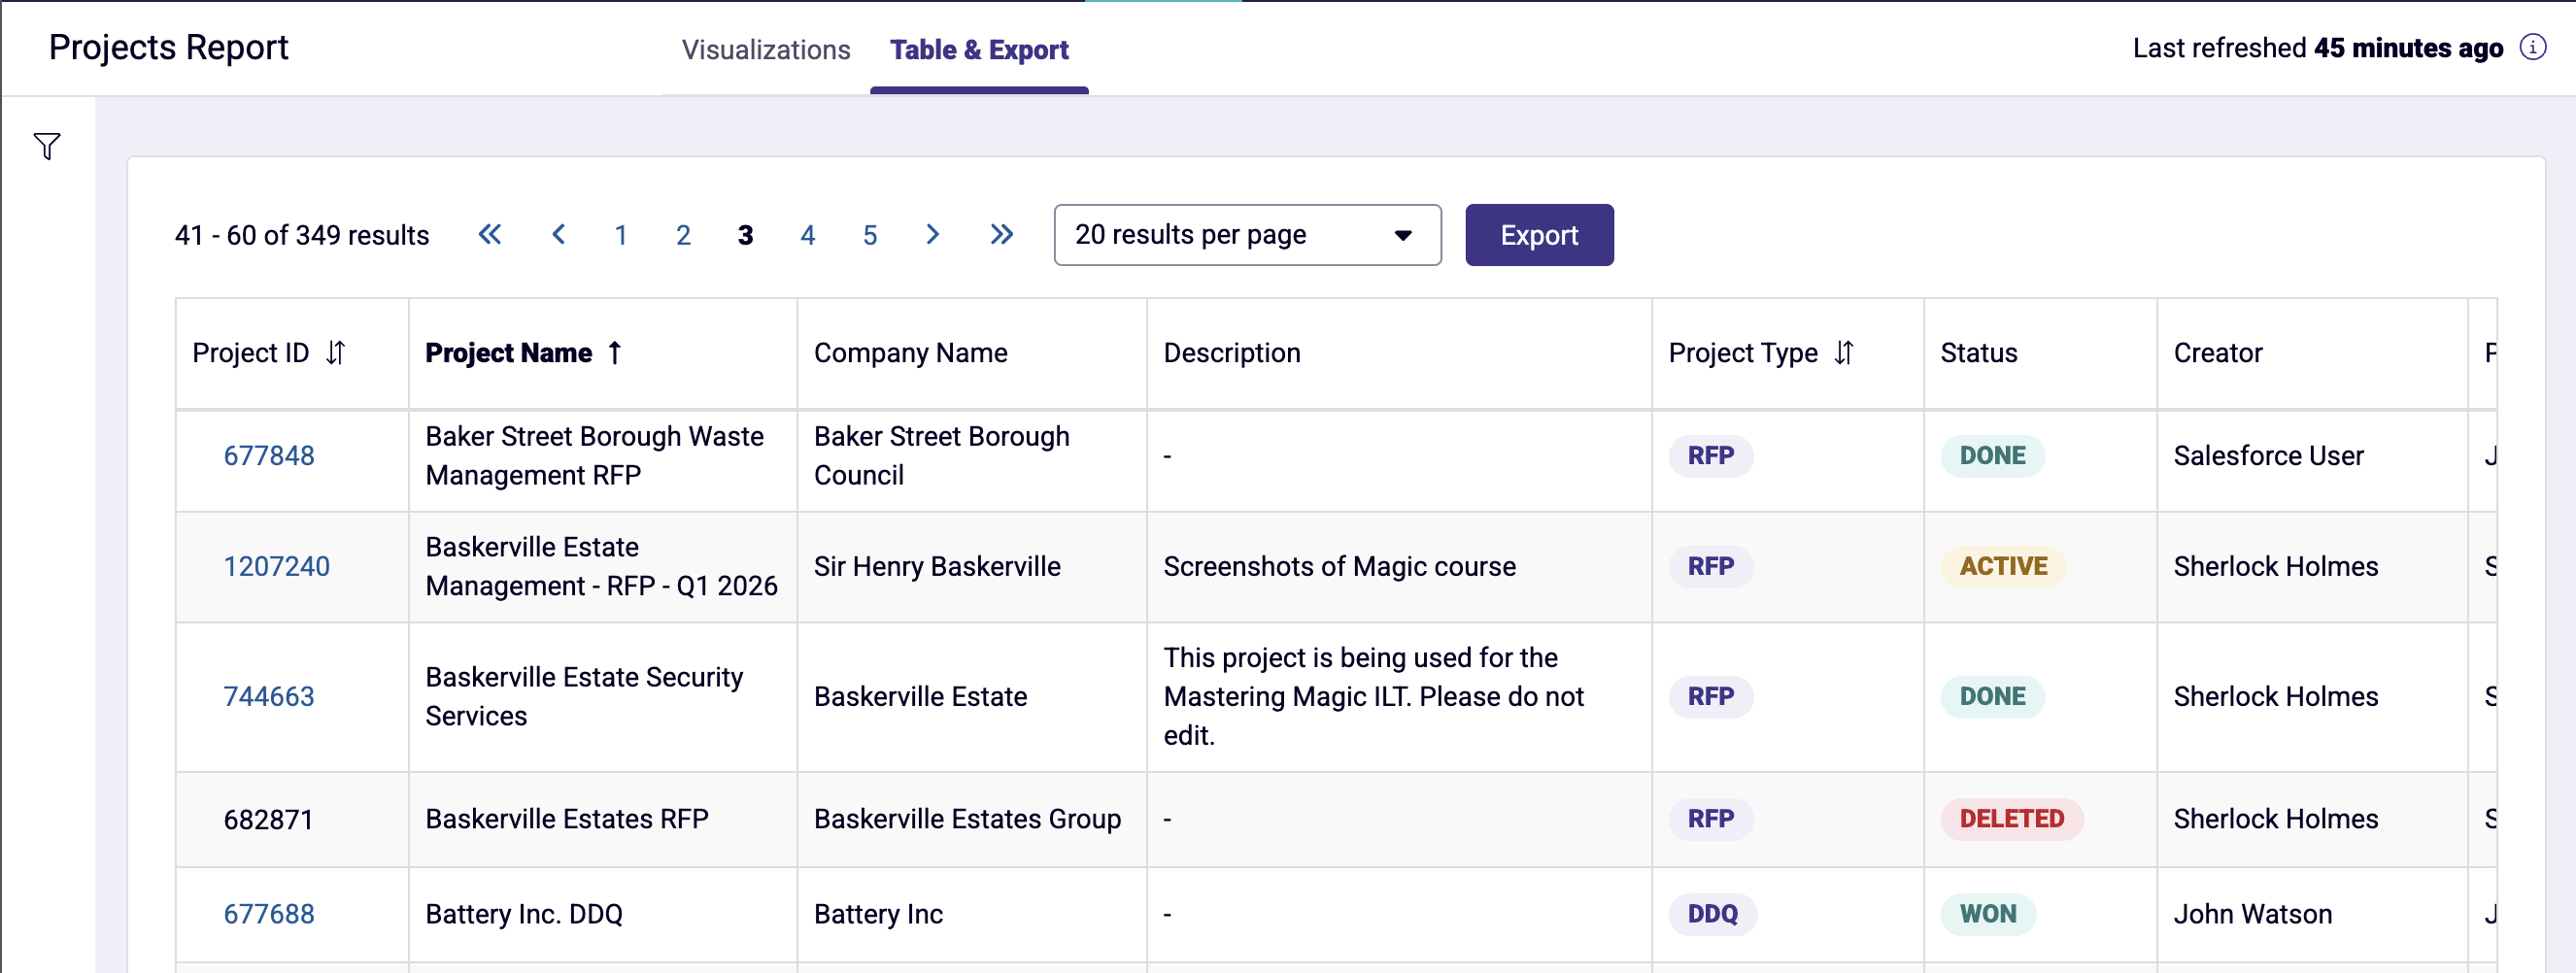Go to page 2
Viewport: 2576px width, 973px height.
683,235
